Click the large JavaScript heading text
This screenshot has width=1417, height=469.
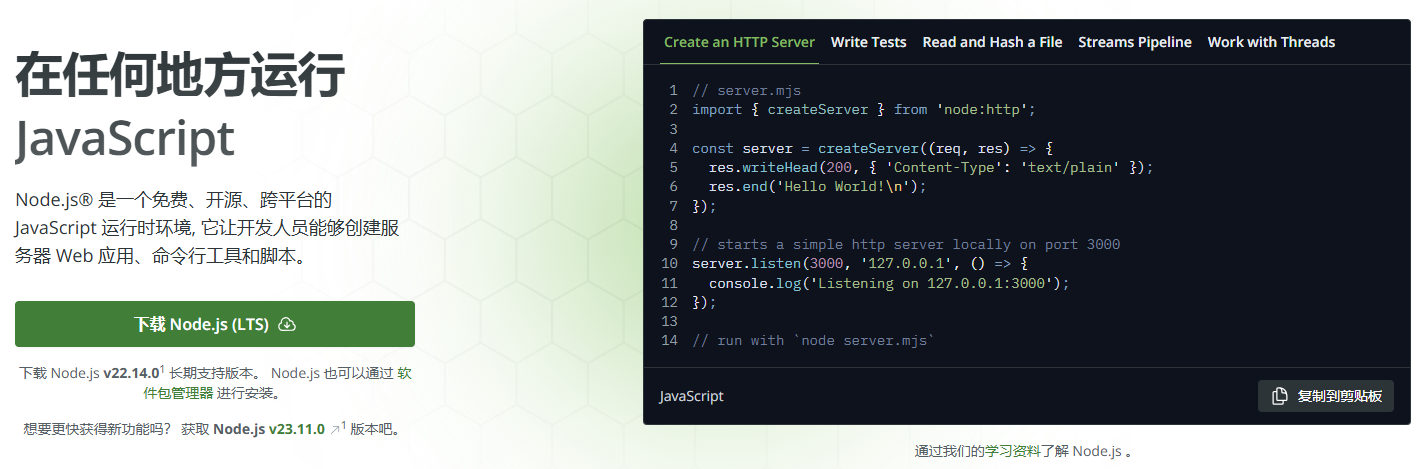pos(125,139)
